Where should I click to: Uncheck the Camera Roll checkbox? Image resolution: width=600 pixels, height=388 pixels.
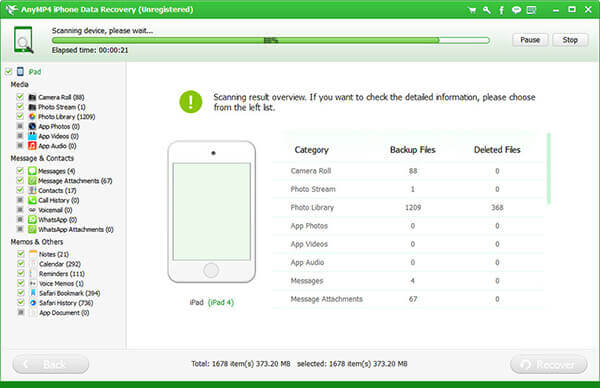pos(20,97)
